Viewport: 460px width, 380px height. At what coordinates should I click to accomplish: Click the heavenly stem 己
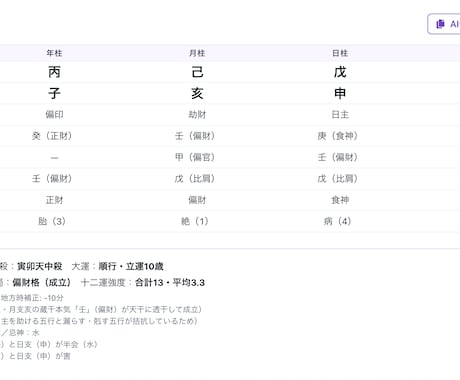(197, 72)
